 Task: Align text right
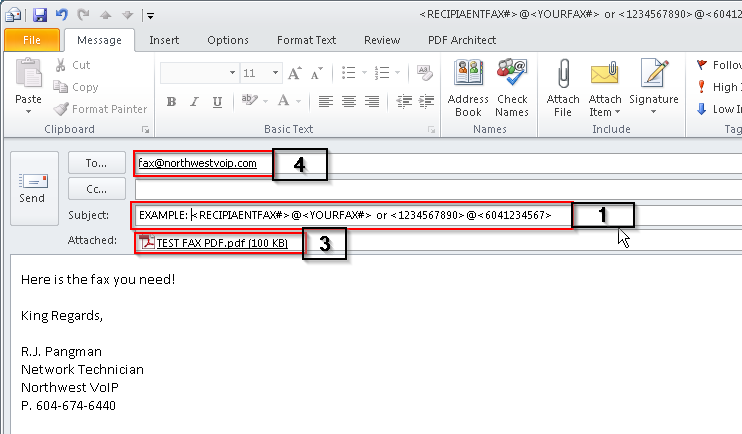click(x=371, y=101)
